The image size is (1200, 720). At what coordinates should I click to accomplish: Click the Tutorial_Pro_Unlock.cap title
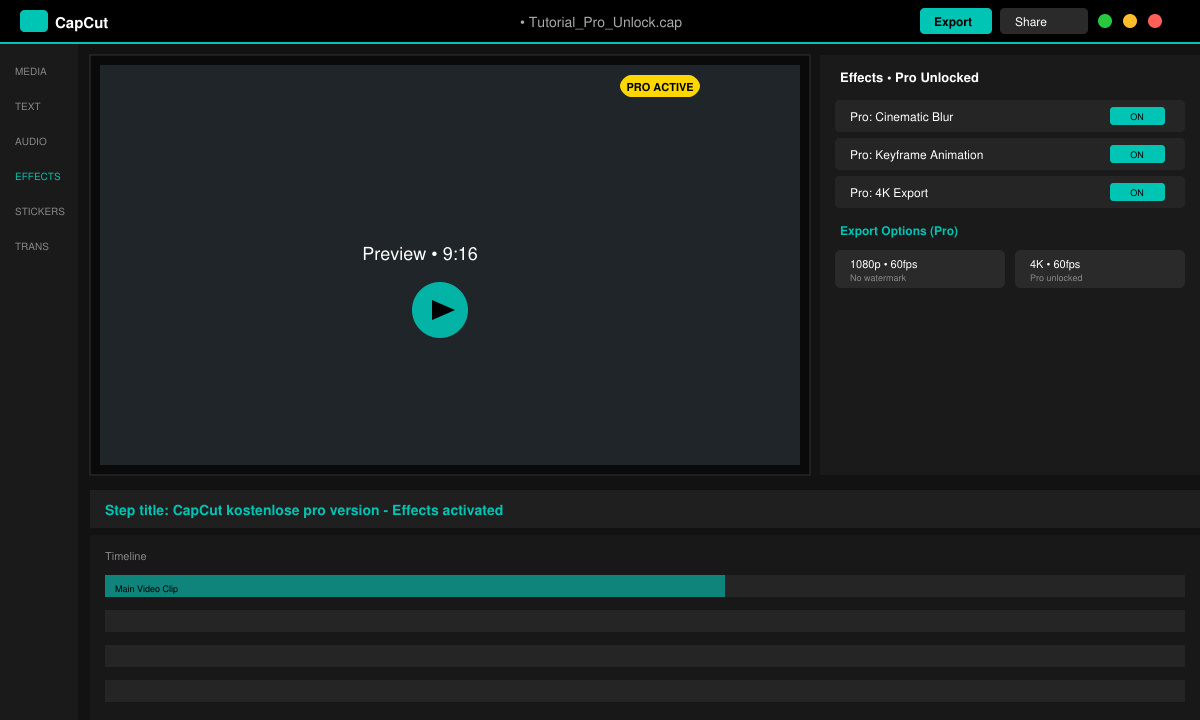(601, 22)
